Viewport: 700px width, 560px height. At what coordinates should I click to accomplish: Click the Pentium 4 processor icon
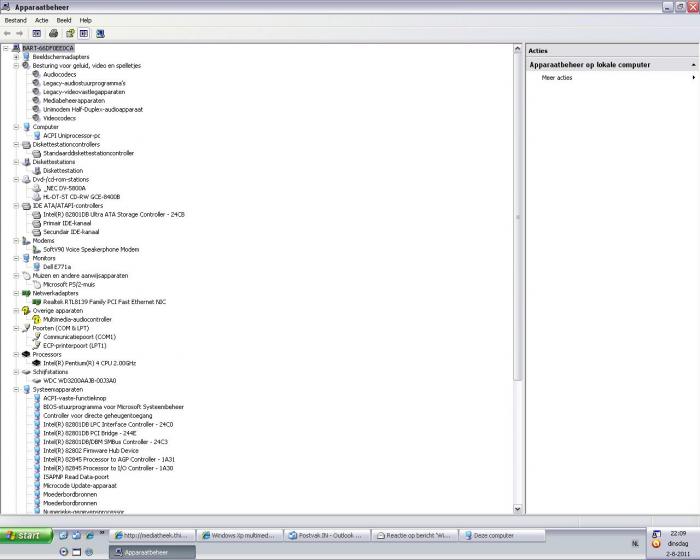37,363
